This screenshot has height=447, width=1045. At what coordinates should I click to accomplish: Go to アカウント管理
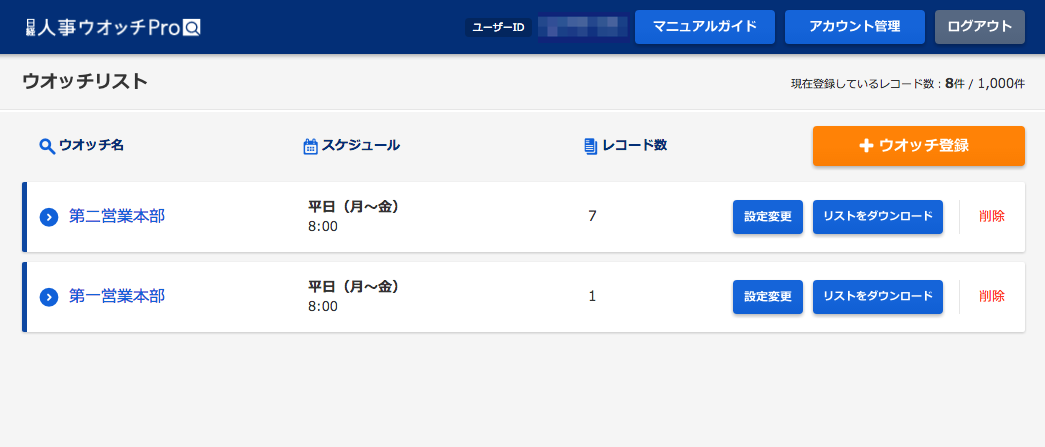tap(854, 27)
